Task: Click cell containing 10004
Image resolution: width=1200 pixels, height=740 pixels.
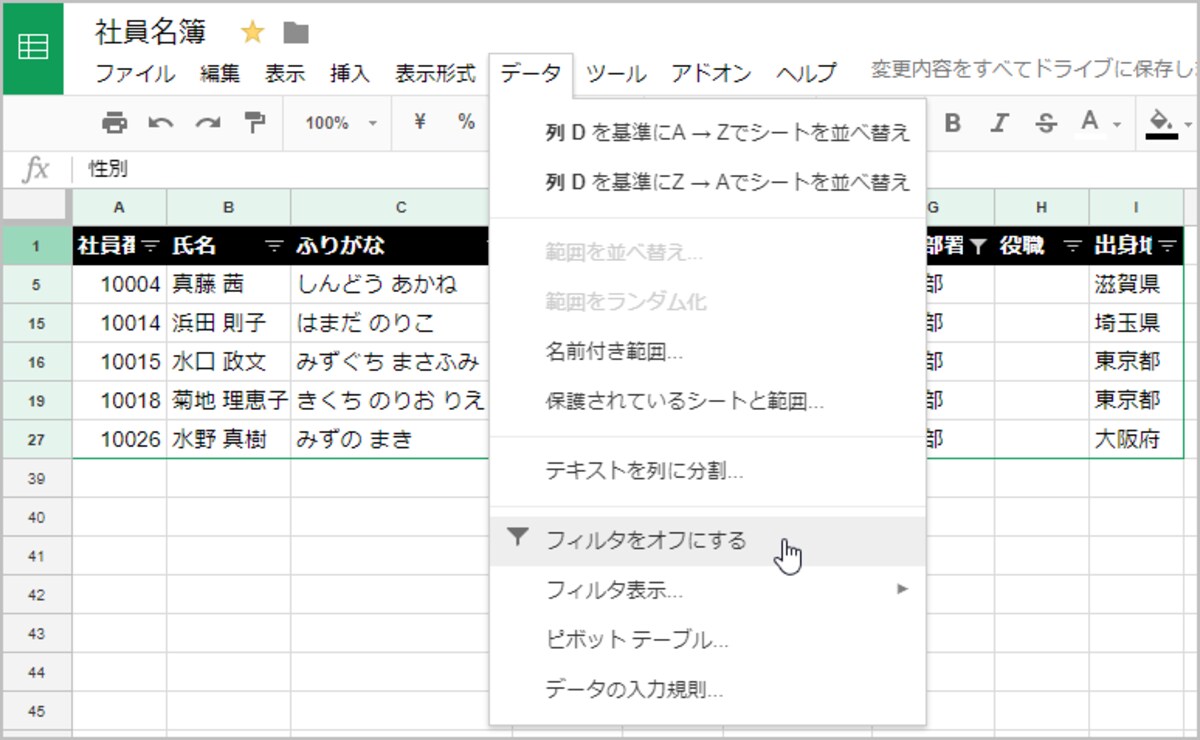Action: [119, 284]
